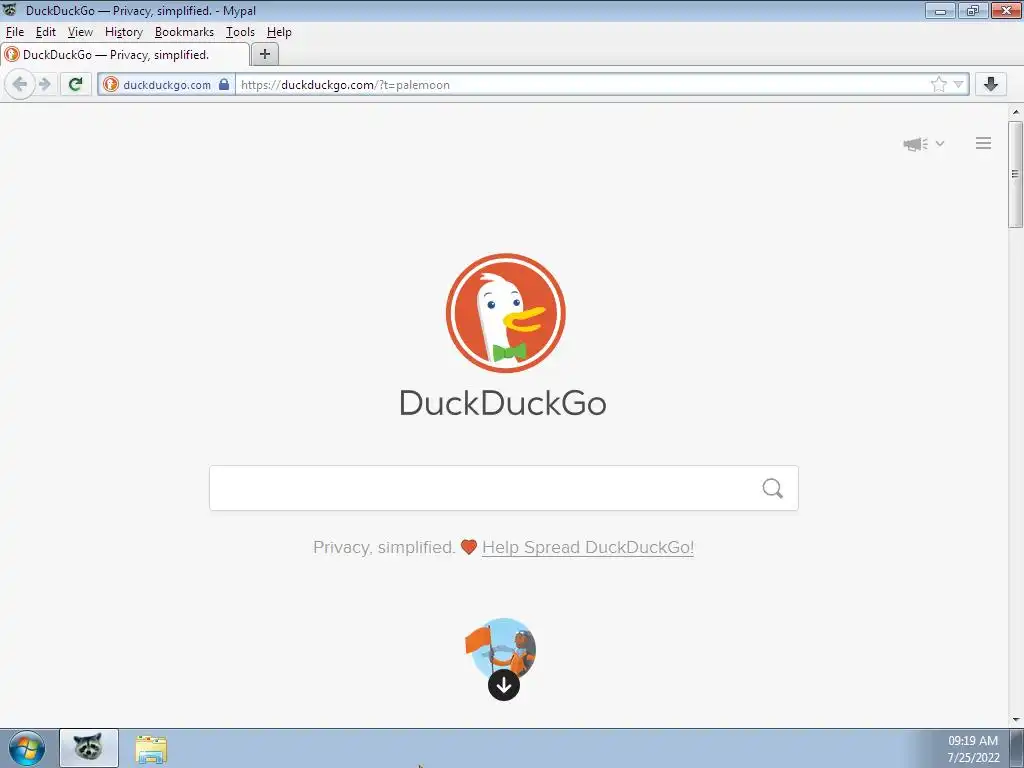Reload the page with the refresh button

[x=76, y=84]
